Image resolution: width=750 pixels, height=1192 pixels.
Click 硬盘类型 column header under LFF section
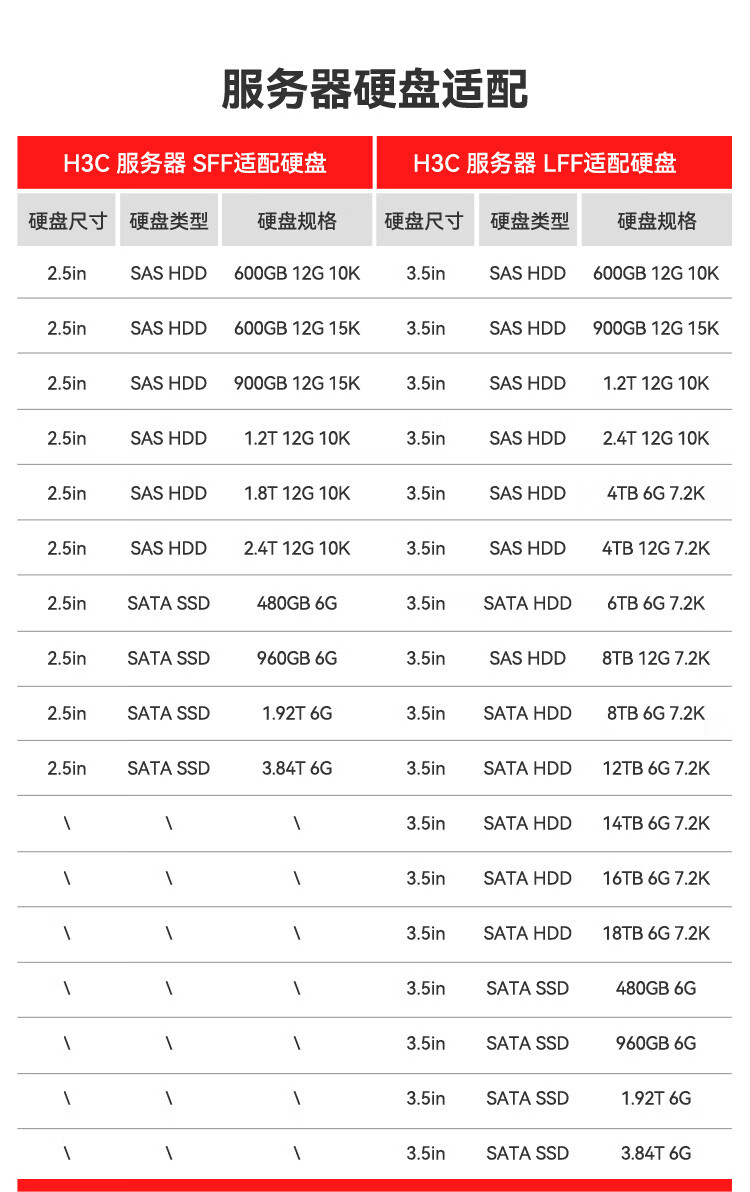529,221
